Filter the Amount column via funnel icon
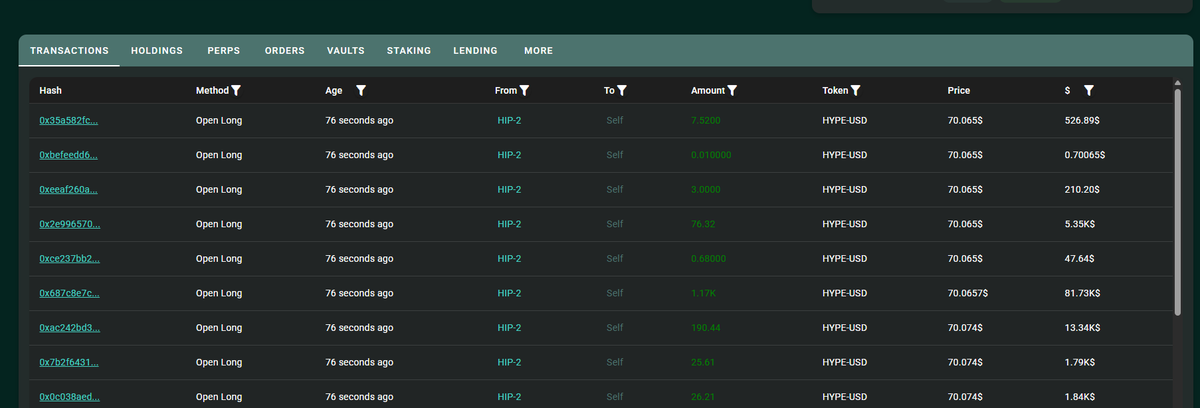Viewport: 1200px width, 408px height. point(732,90)
